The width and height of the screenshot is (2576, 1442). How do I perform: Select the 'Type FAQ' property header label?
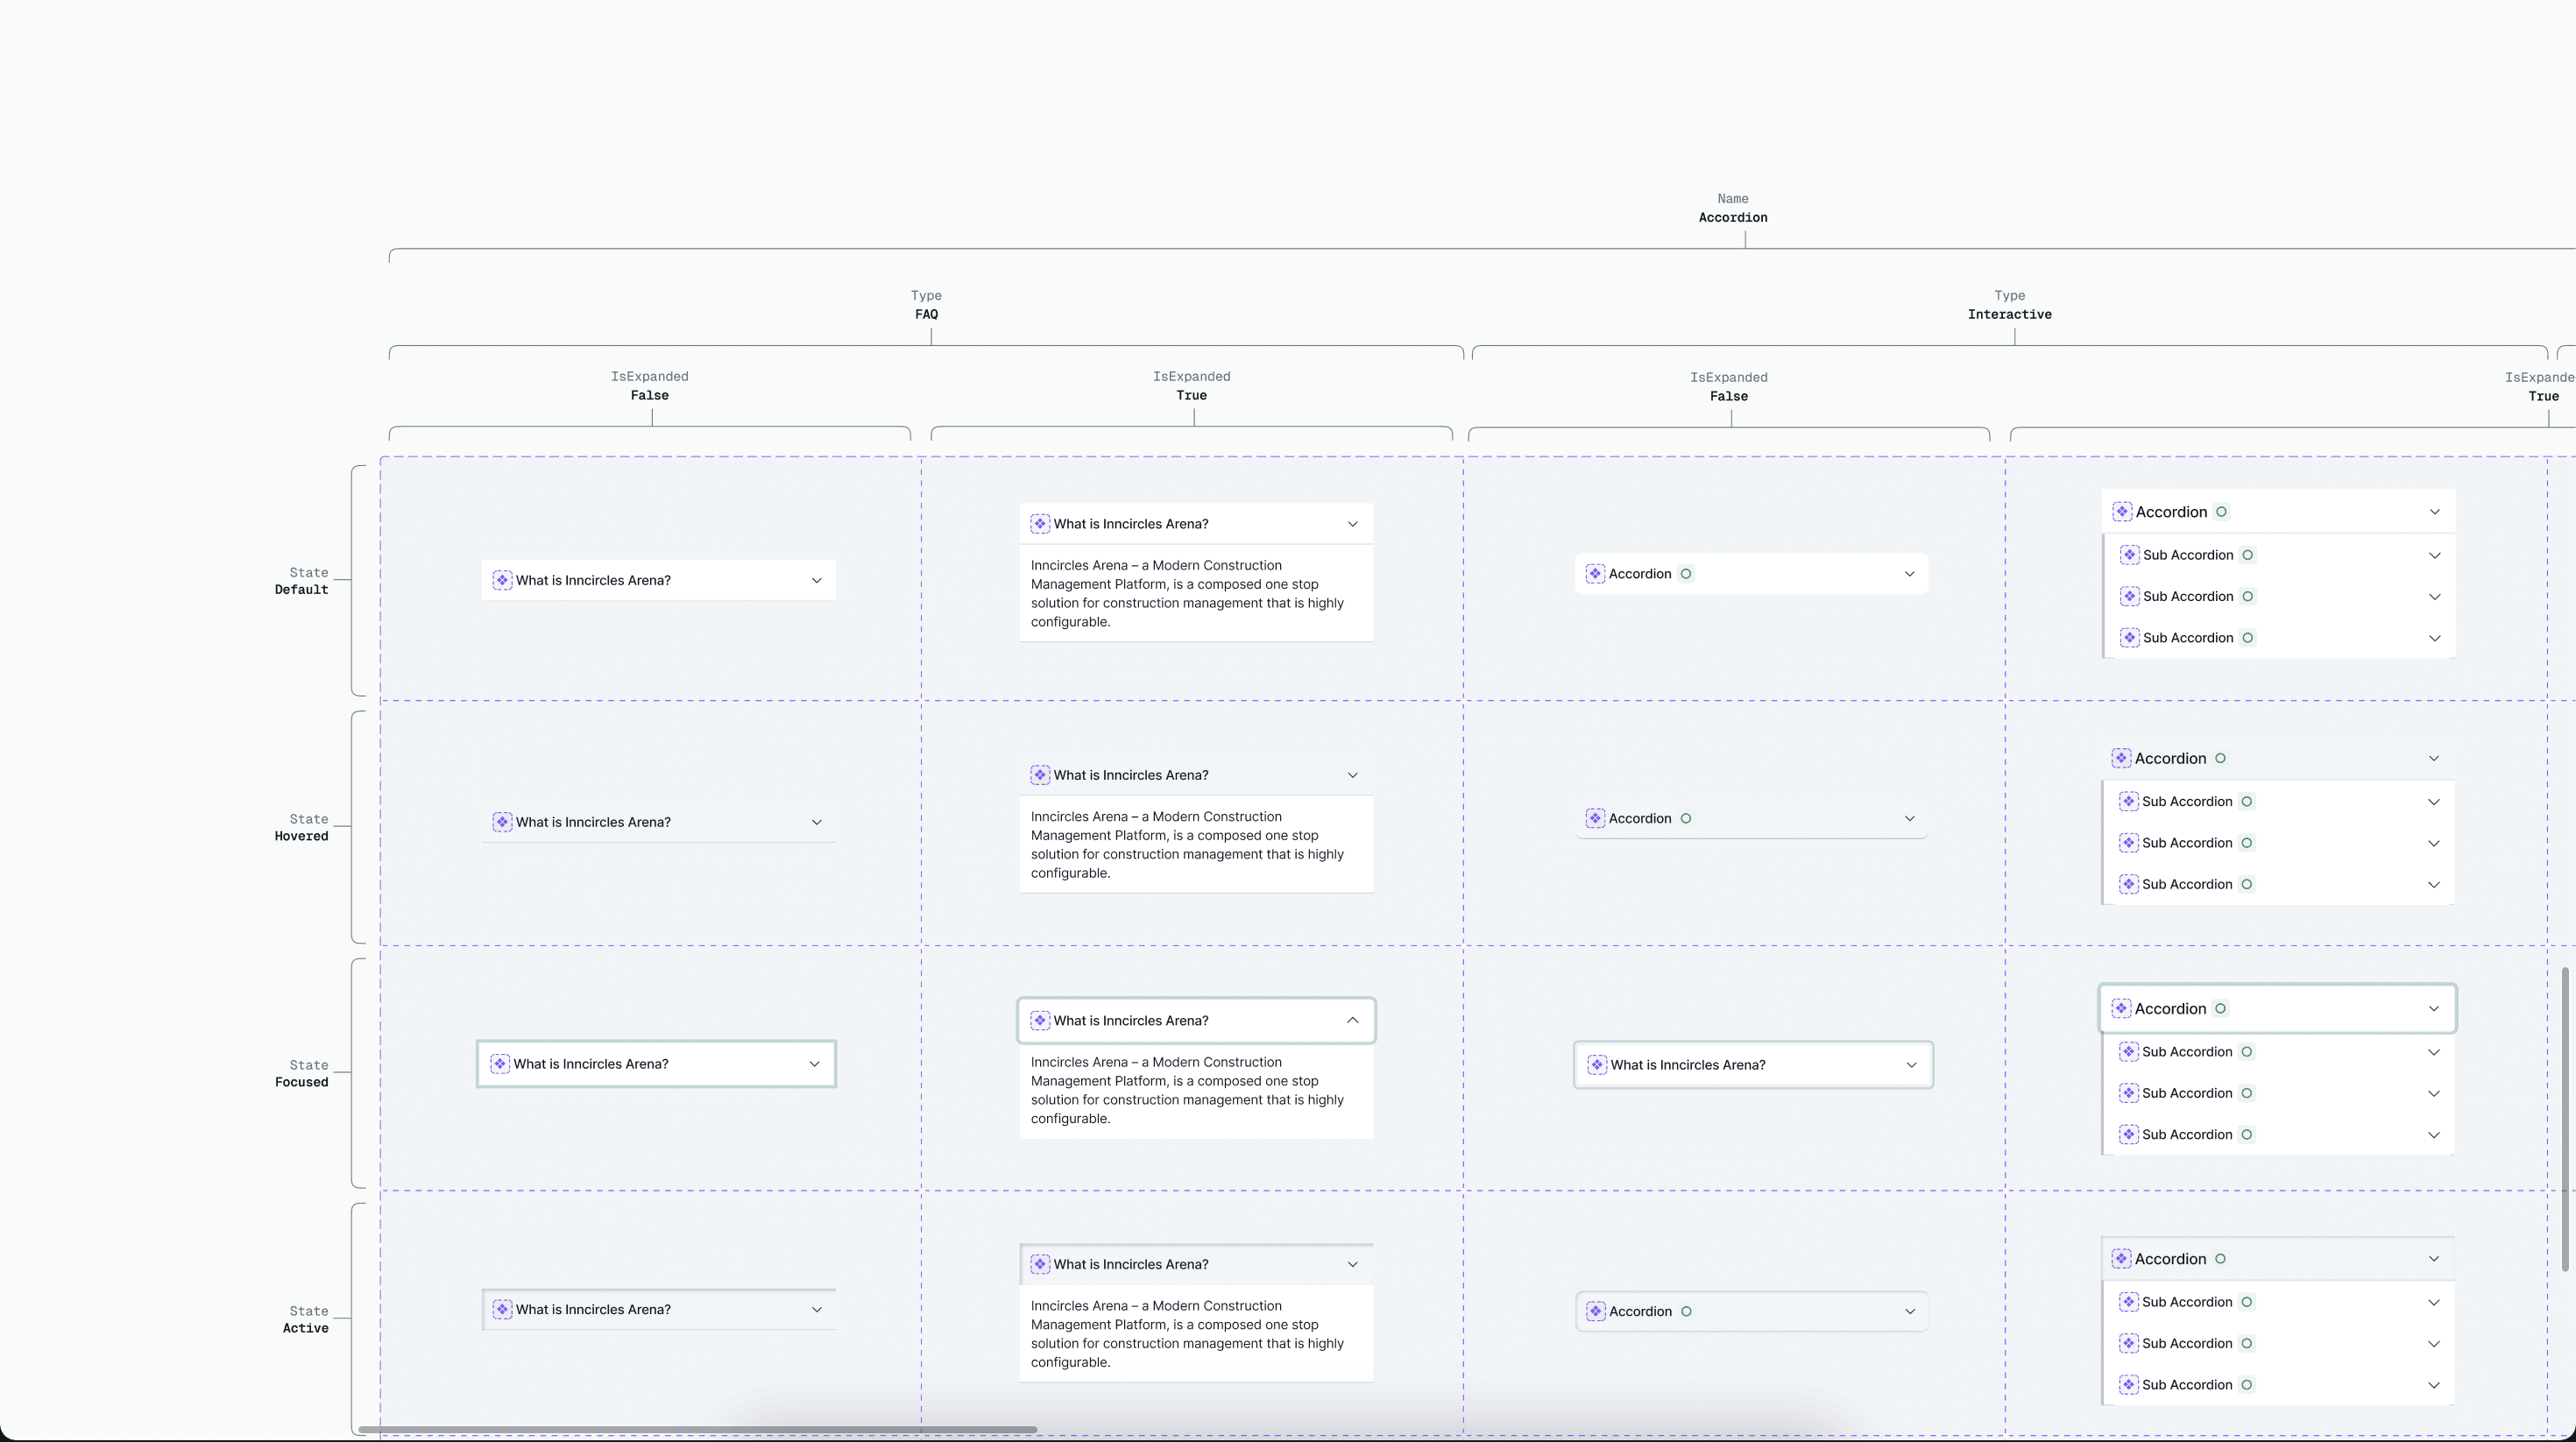click(x=926, y=305)
